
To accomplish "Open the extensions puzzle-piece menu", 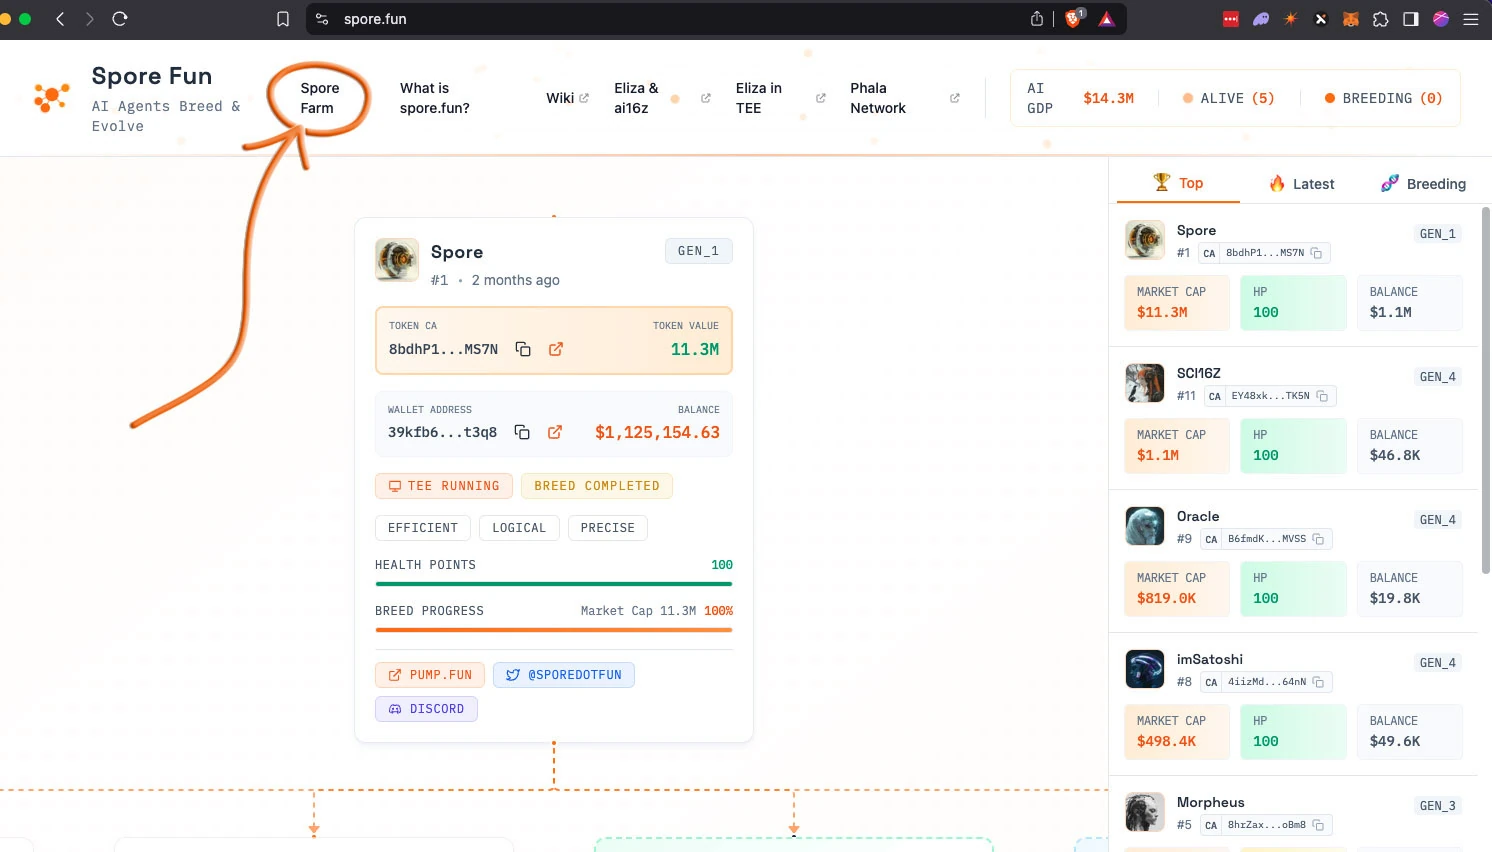I will tap(1381, 19).
